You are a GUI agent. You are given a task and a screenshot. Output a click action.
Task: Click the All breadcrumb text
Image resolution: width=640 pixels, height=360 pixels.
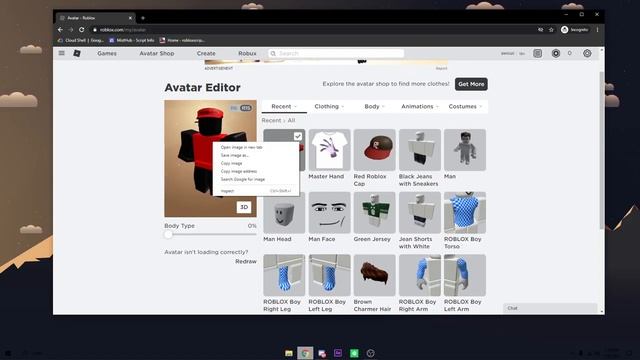pos(291,120)
